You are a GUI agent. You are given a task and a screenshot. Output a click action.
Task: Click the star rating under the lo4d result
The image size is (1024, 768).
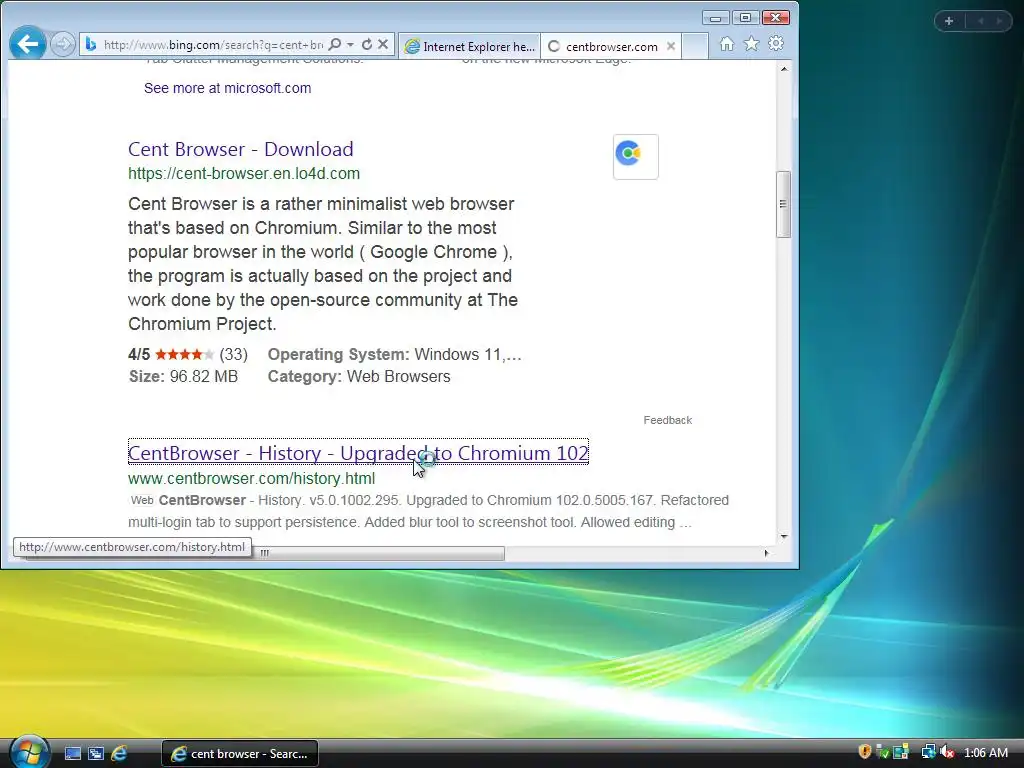pyautogui.click(x=184, y=355)
